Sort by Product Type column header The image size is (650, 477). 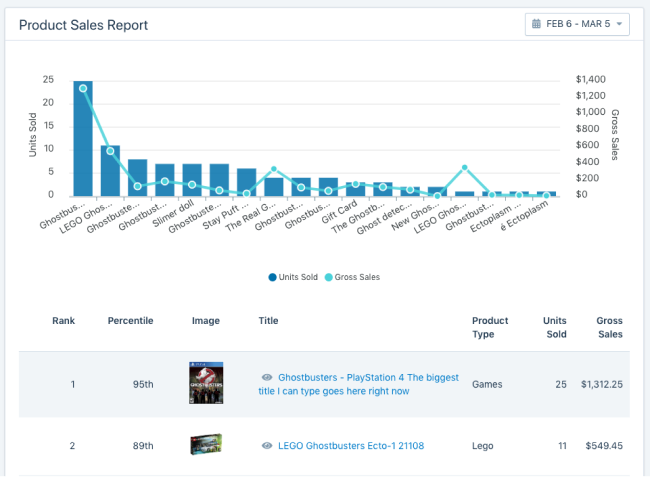(490, 327)
